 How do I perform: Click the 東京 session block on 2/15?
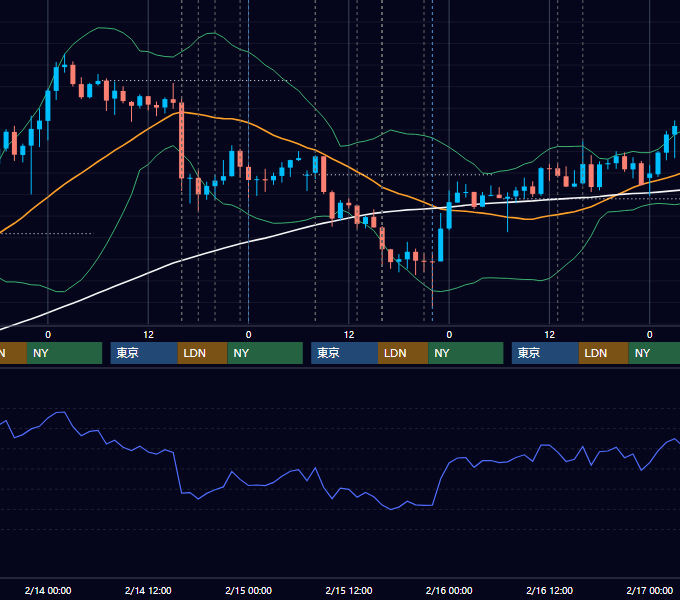[x=344, y=353]
